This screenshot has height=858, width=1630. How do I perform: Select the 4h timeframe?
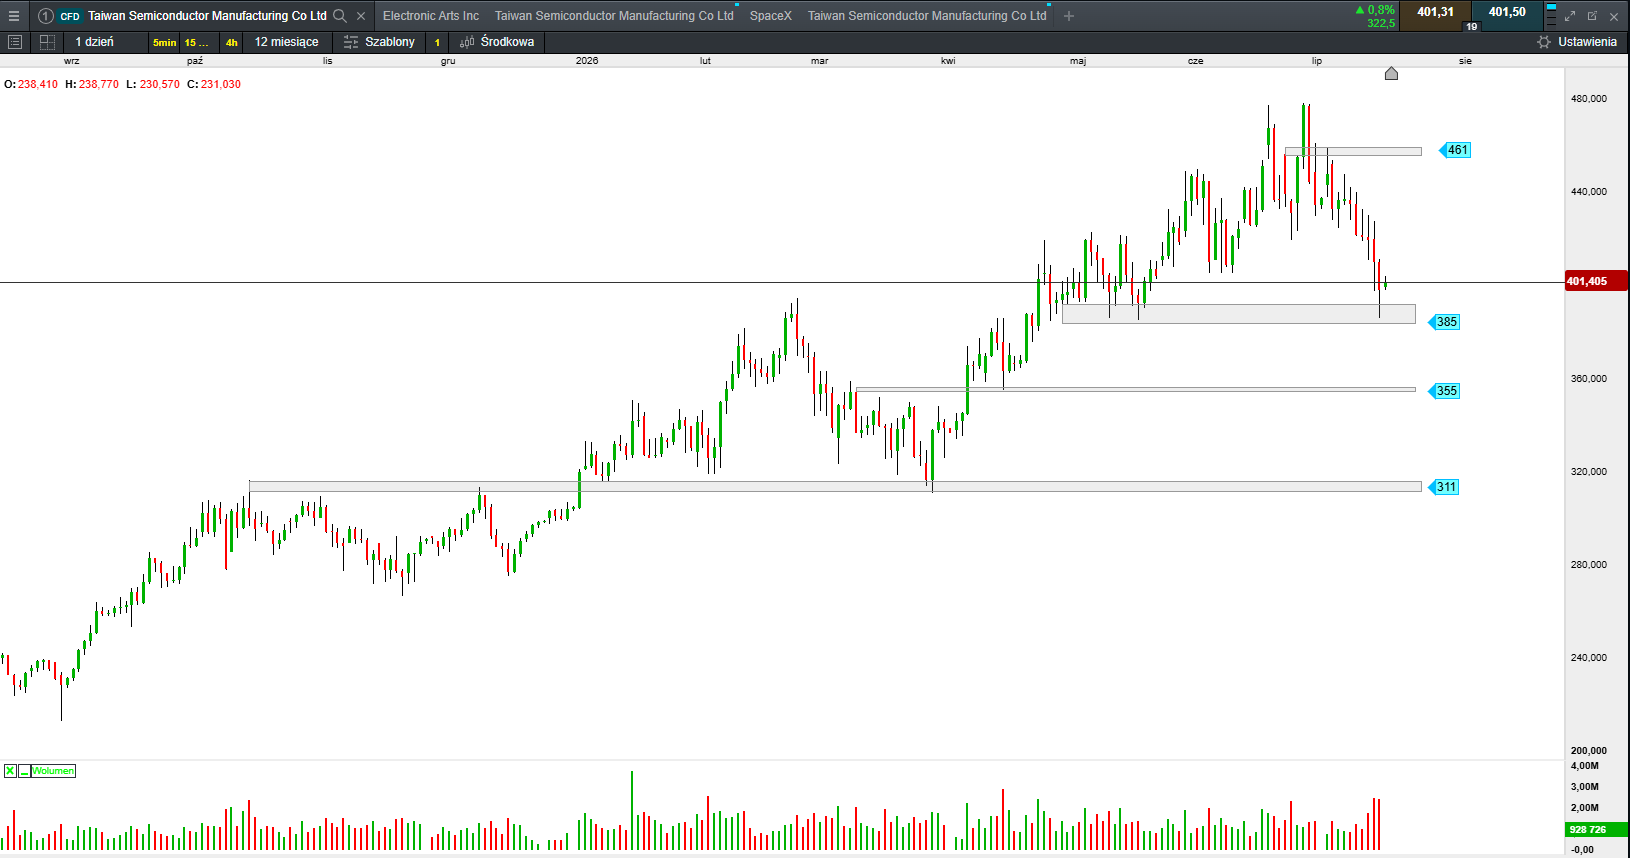[x=231, y=42]
